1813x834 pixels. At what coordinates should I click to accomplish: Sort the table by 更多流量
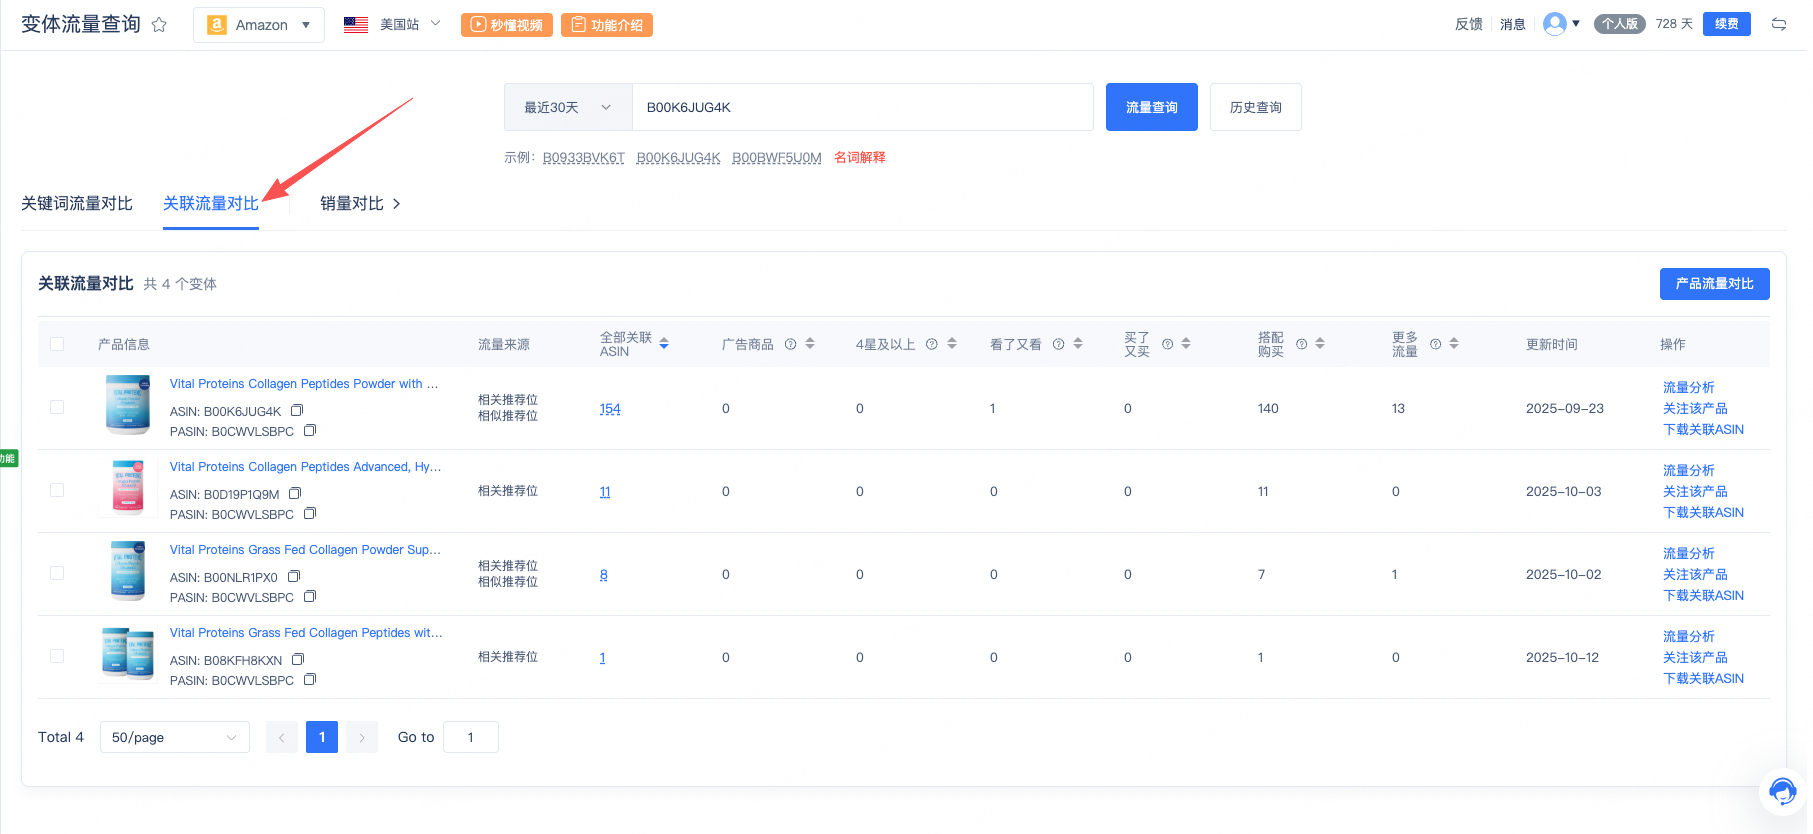tap(1454, 344)
